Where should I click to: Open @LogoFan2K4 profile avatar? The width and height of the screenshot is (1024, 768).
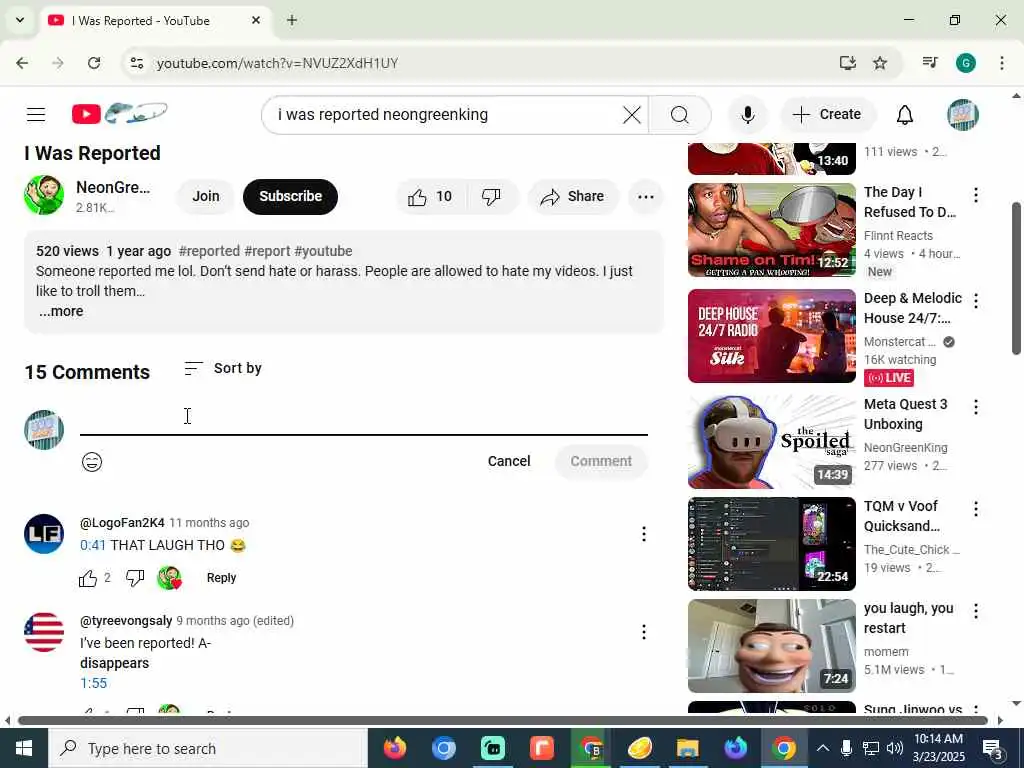[44, 534]
